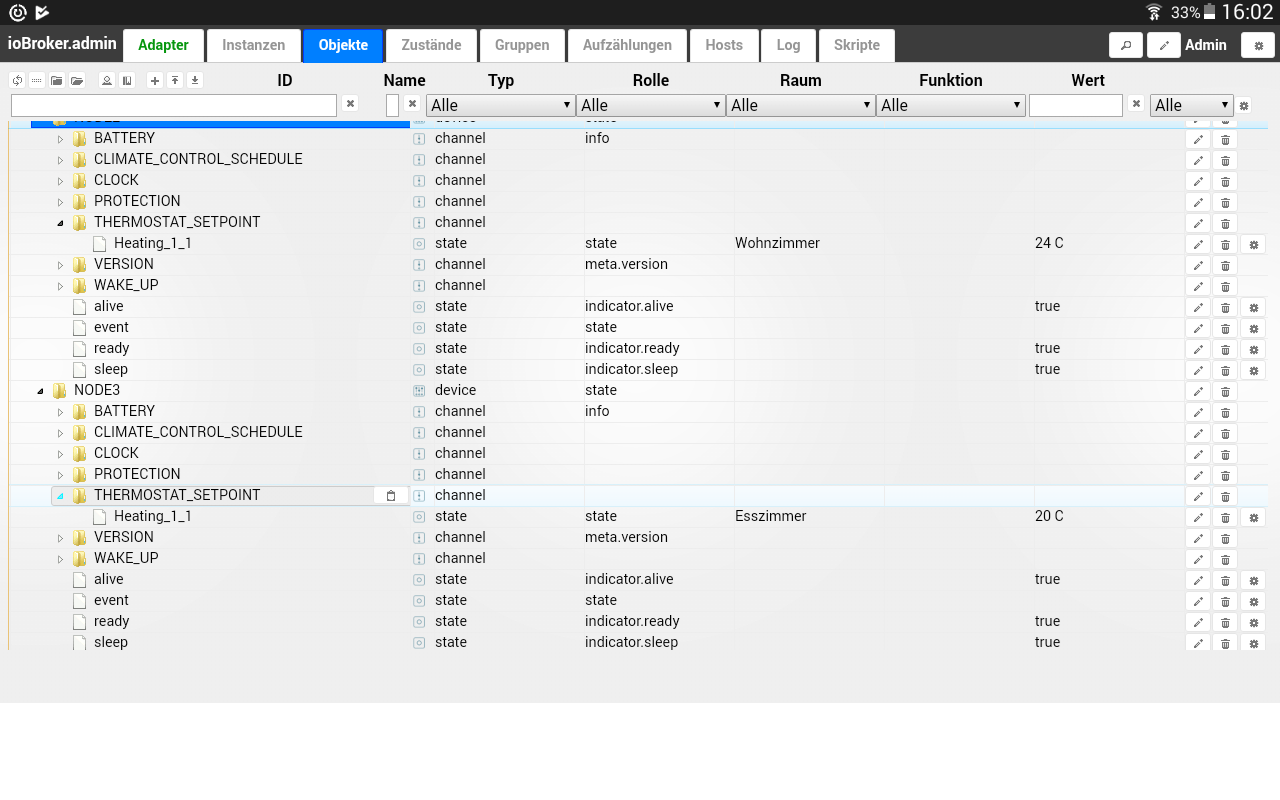Switch to the Hosts tab
This screenshot has width=1280, height=800.
(x=724, y=45)
